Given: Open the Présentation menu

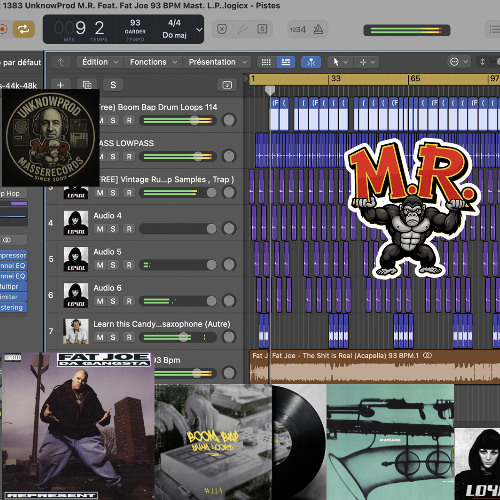Looking at the screenshot, I should 218,62.
